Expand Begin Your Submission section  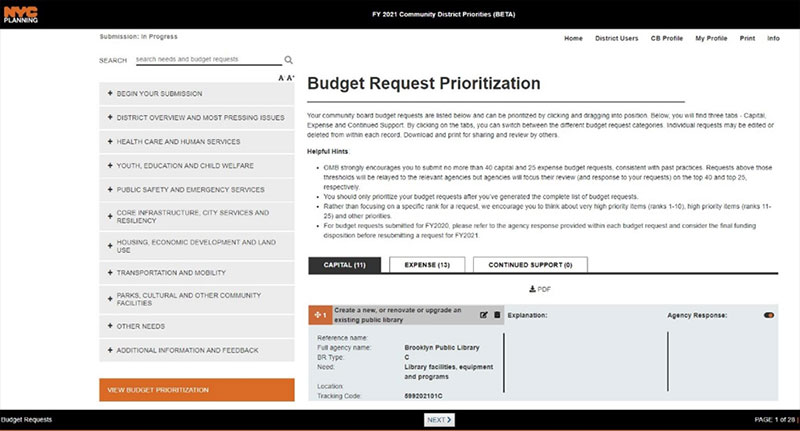tap(197, 93)
